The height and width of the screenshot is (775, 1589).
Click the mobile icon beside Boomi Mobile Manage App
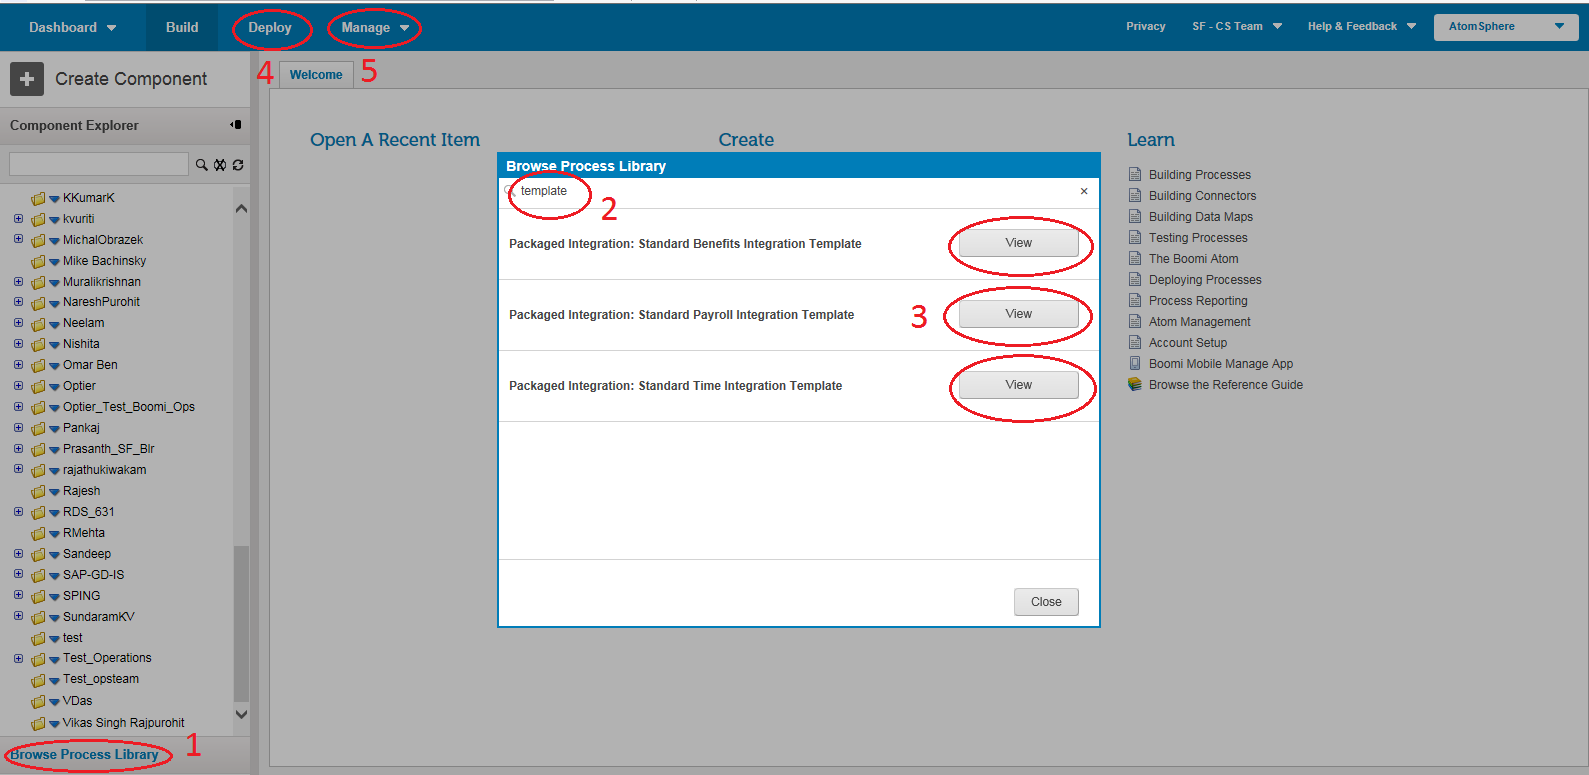tap(1135, 363)
